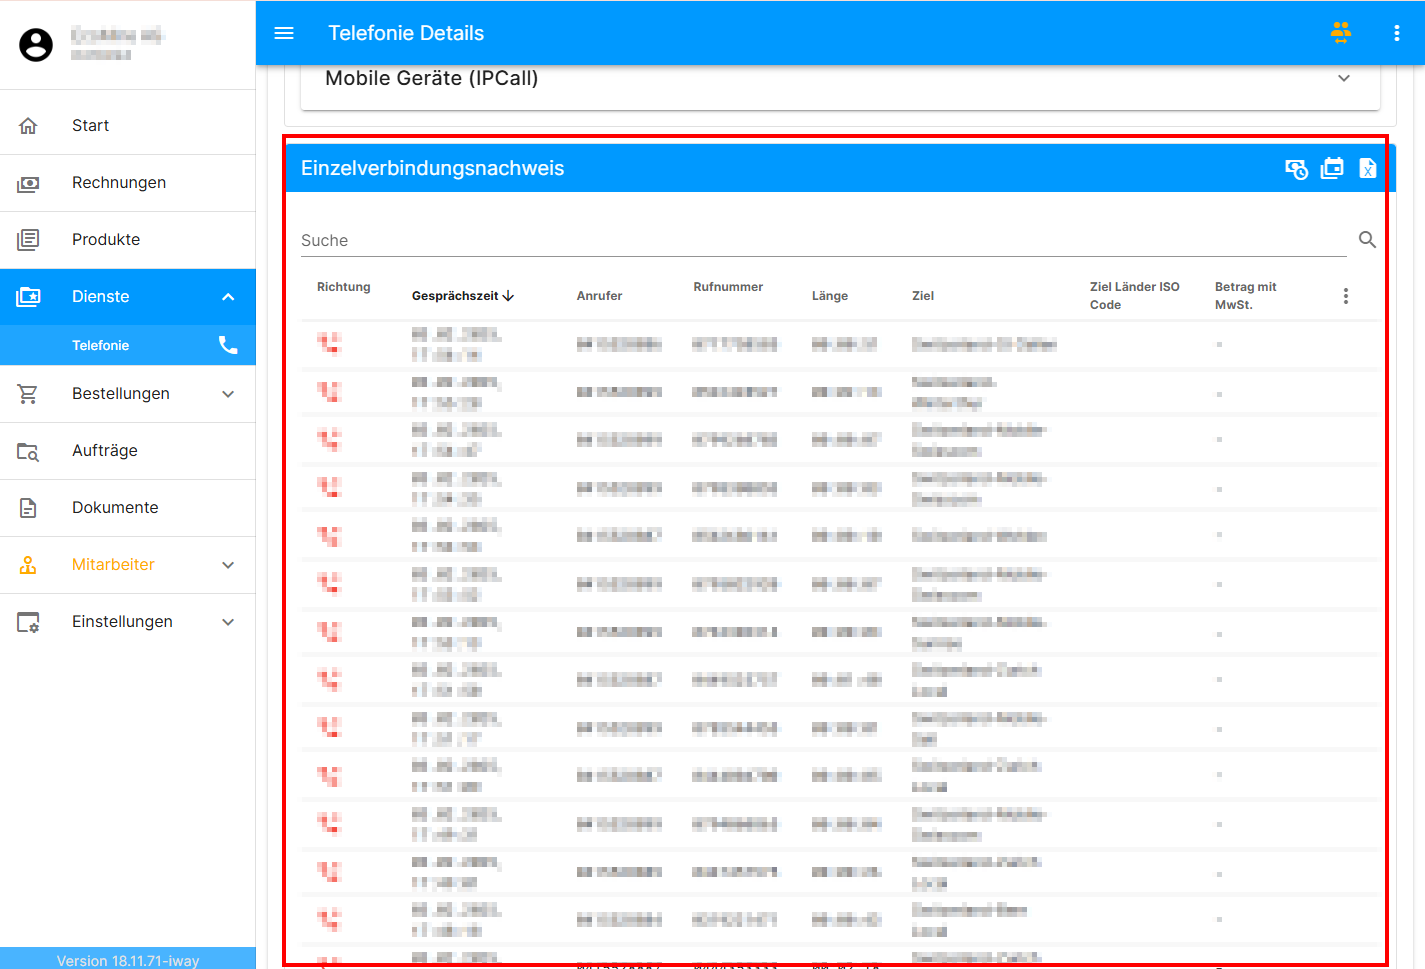Open the table column options menu
The image size is (1425, 969).
pyautogui.click(x=1346, y=296)
